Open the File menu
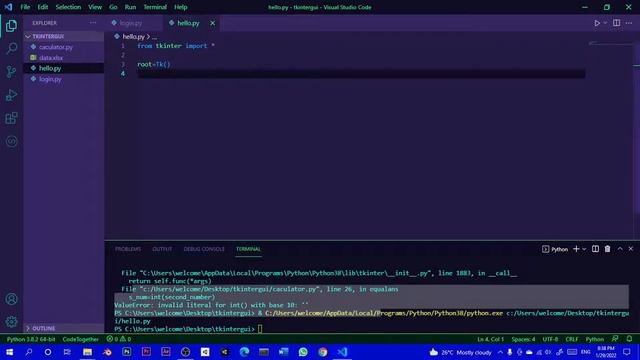 25,7
